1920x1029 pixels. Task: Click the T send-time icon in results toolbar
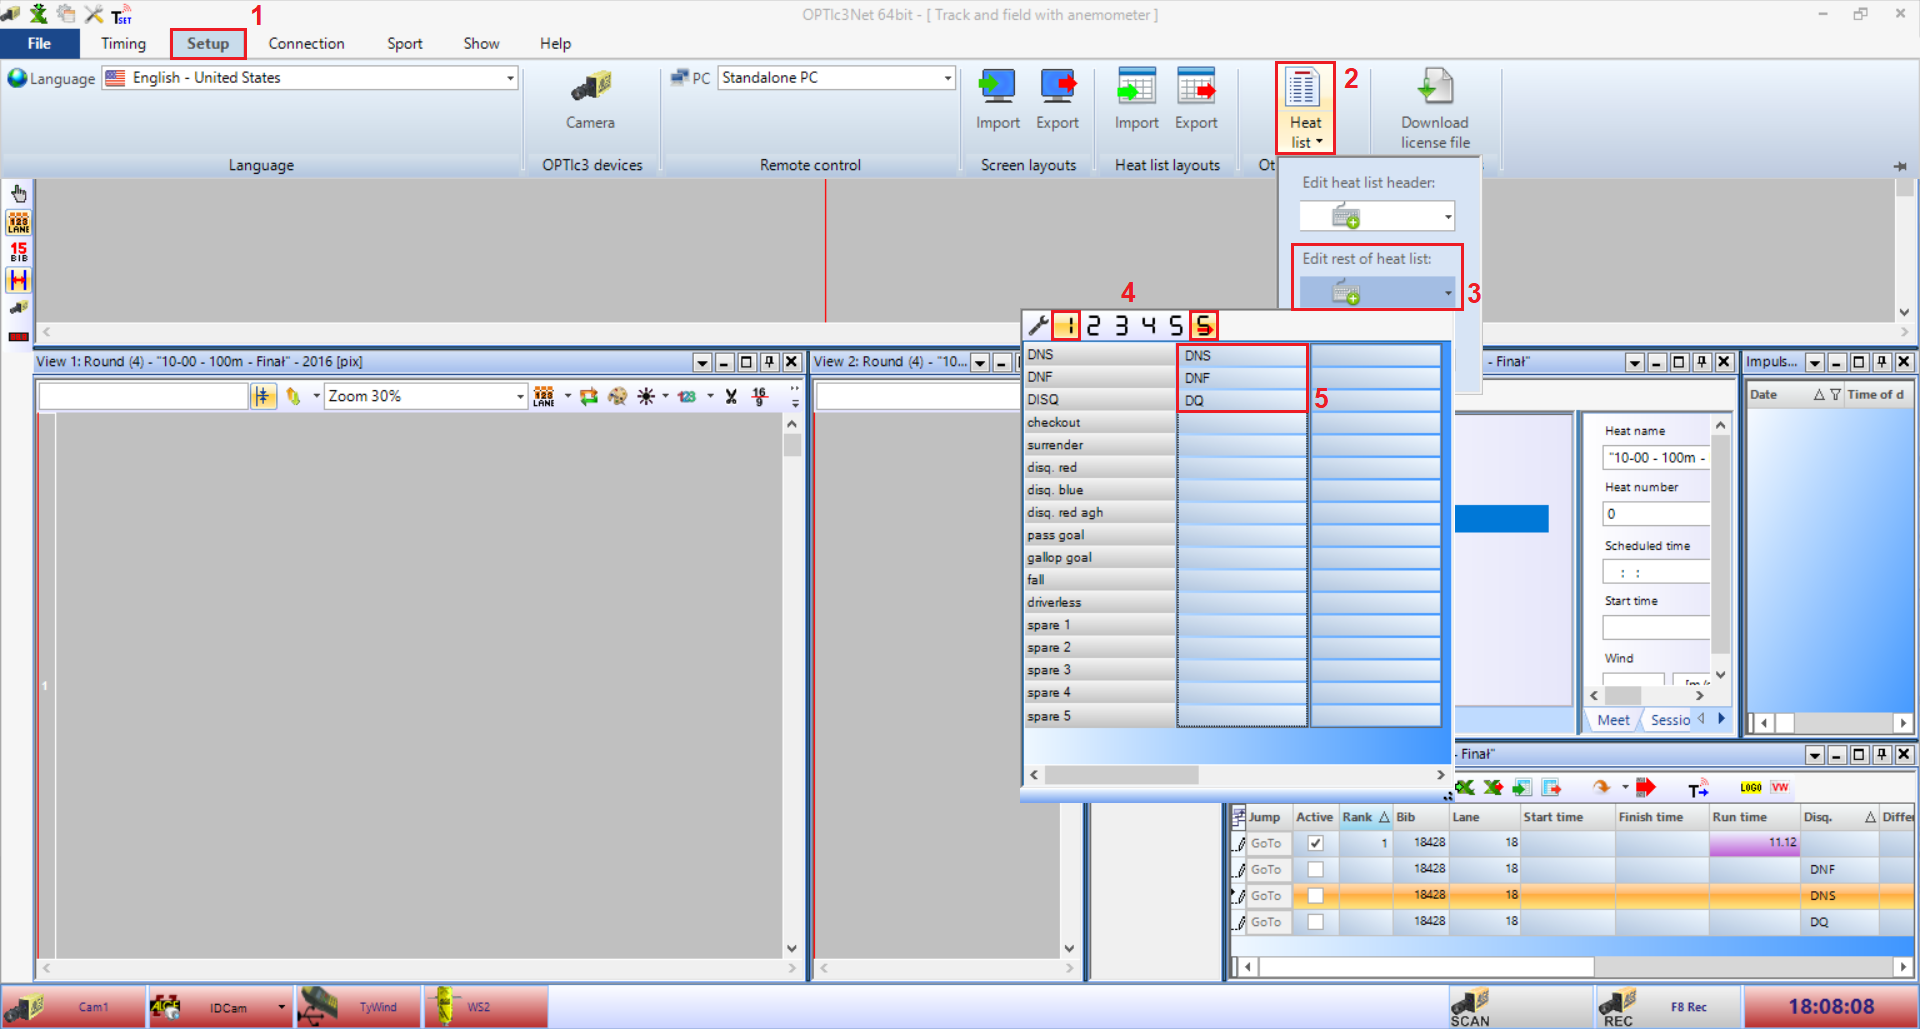(1698, 789)
